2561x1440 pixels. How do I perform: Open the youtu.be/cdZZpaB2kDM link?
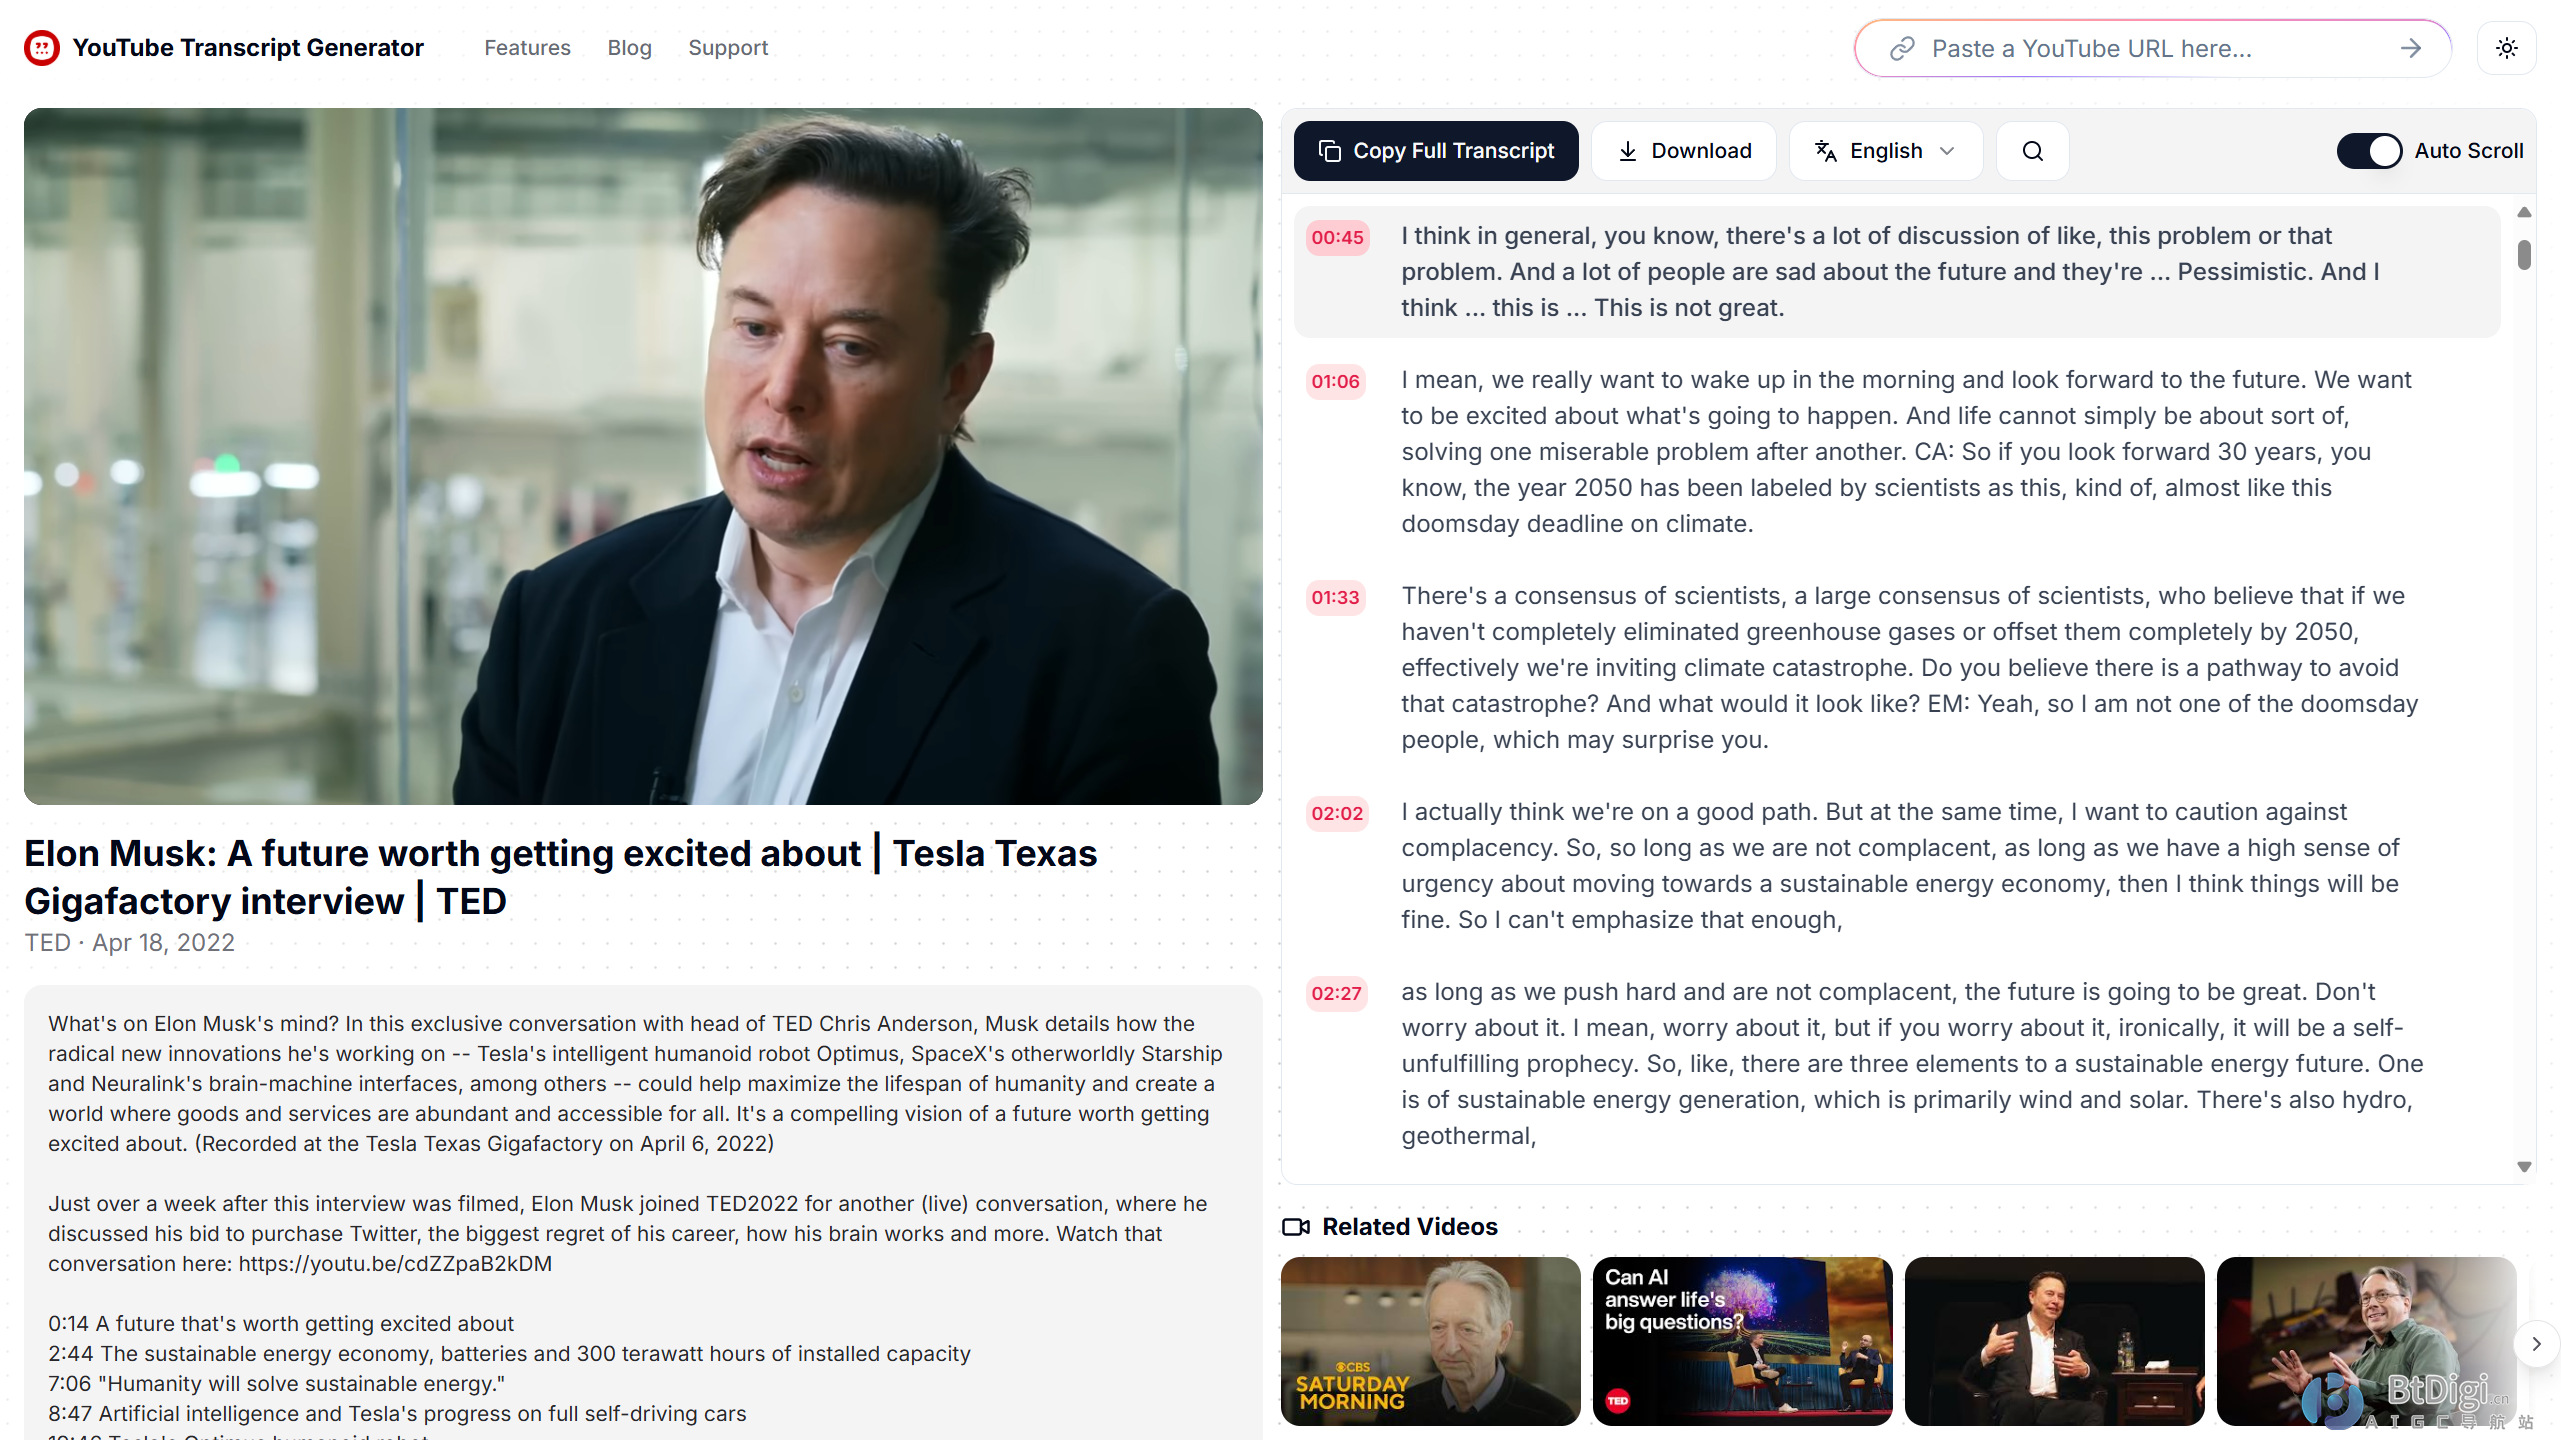click(x=395, y=1263)
